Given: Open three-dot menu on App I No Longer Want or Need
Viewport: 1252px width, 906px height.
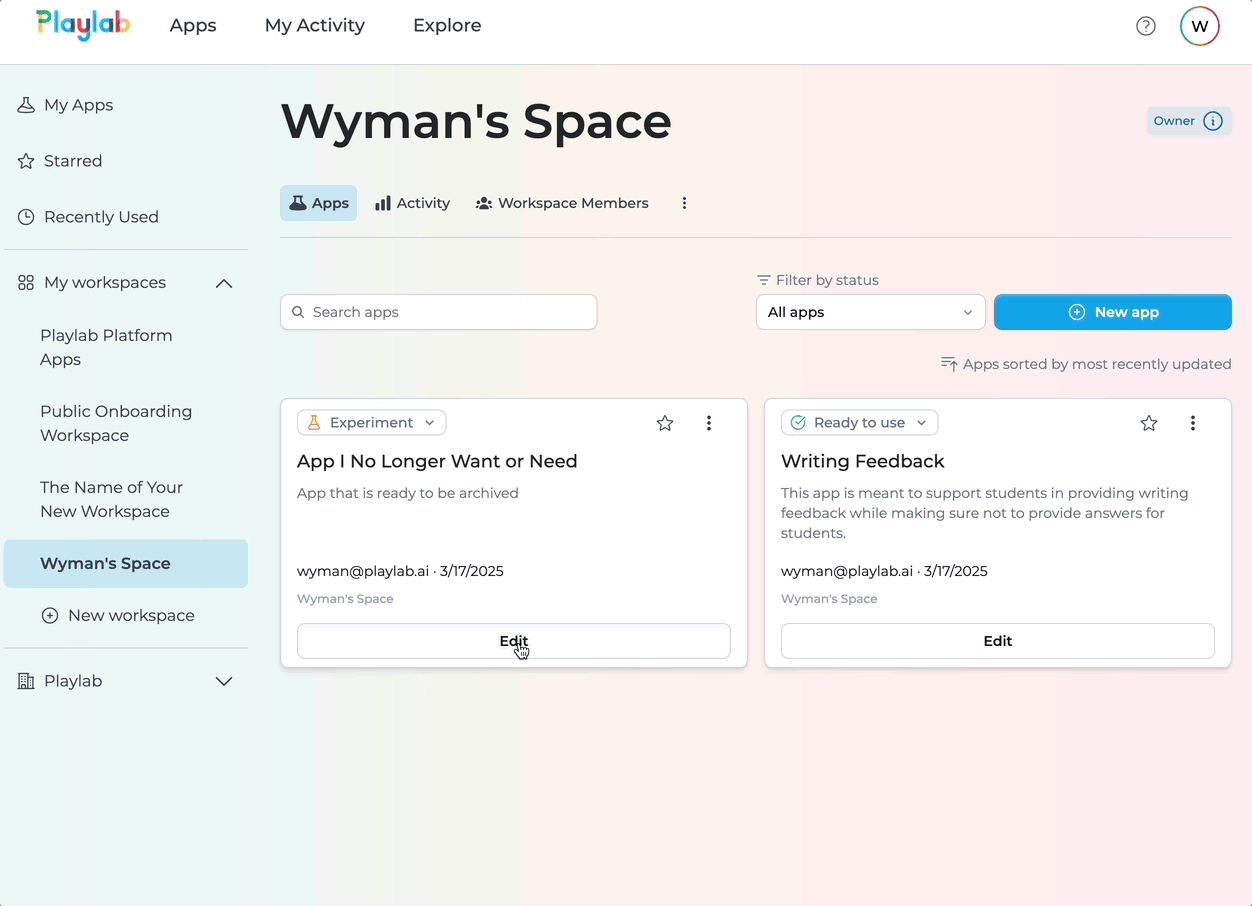Looking at the screenshot, I should (x=709, y=423).
